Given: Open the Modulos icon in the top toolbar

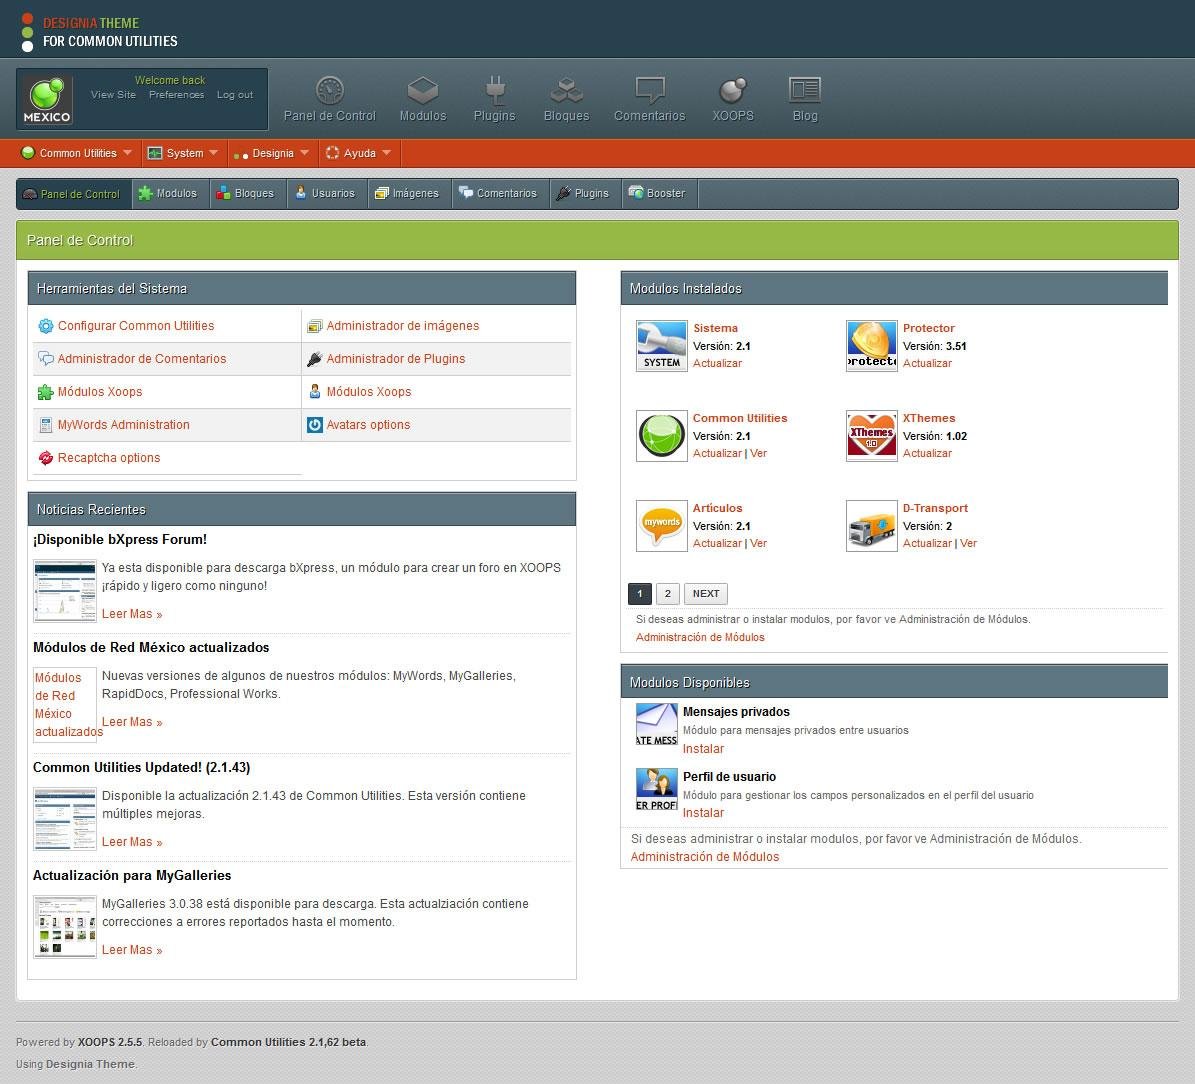Looking at the screenshot, I should click(422, 90).
